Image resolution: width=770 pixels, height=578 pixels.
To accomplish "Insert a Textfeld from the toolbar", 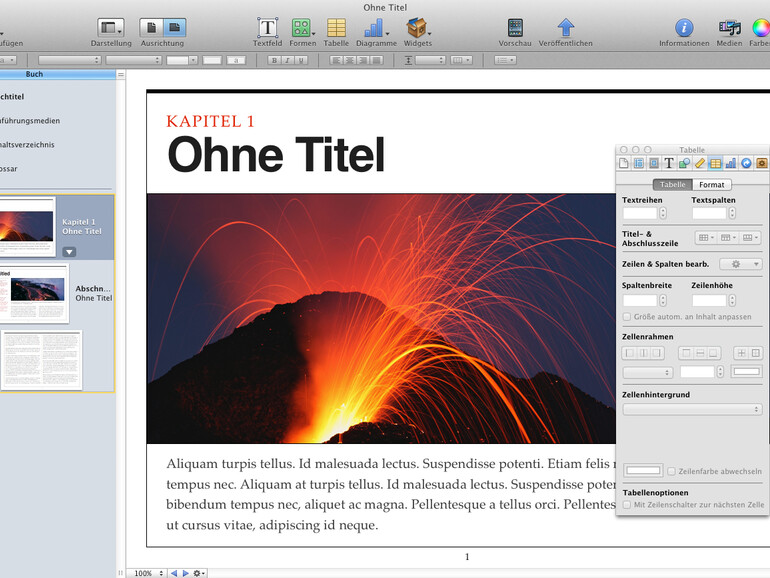I will (267, 28).
